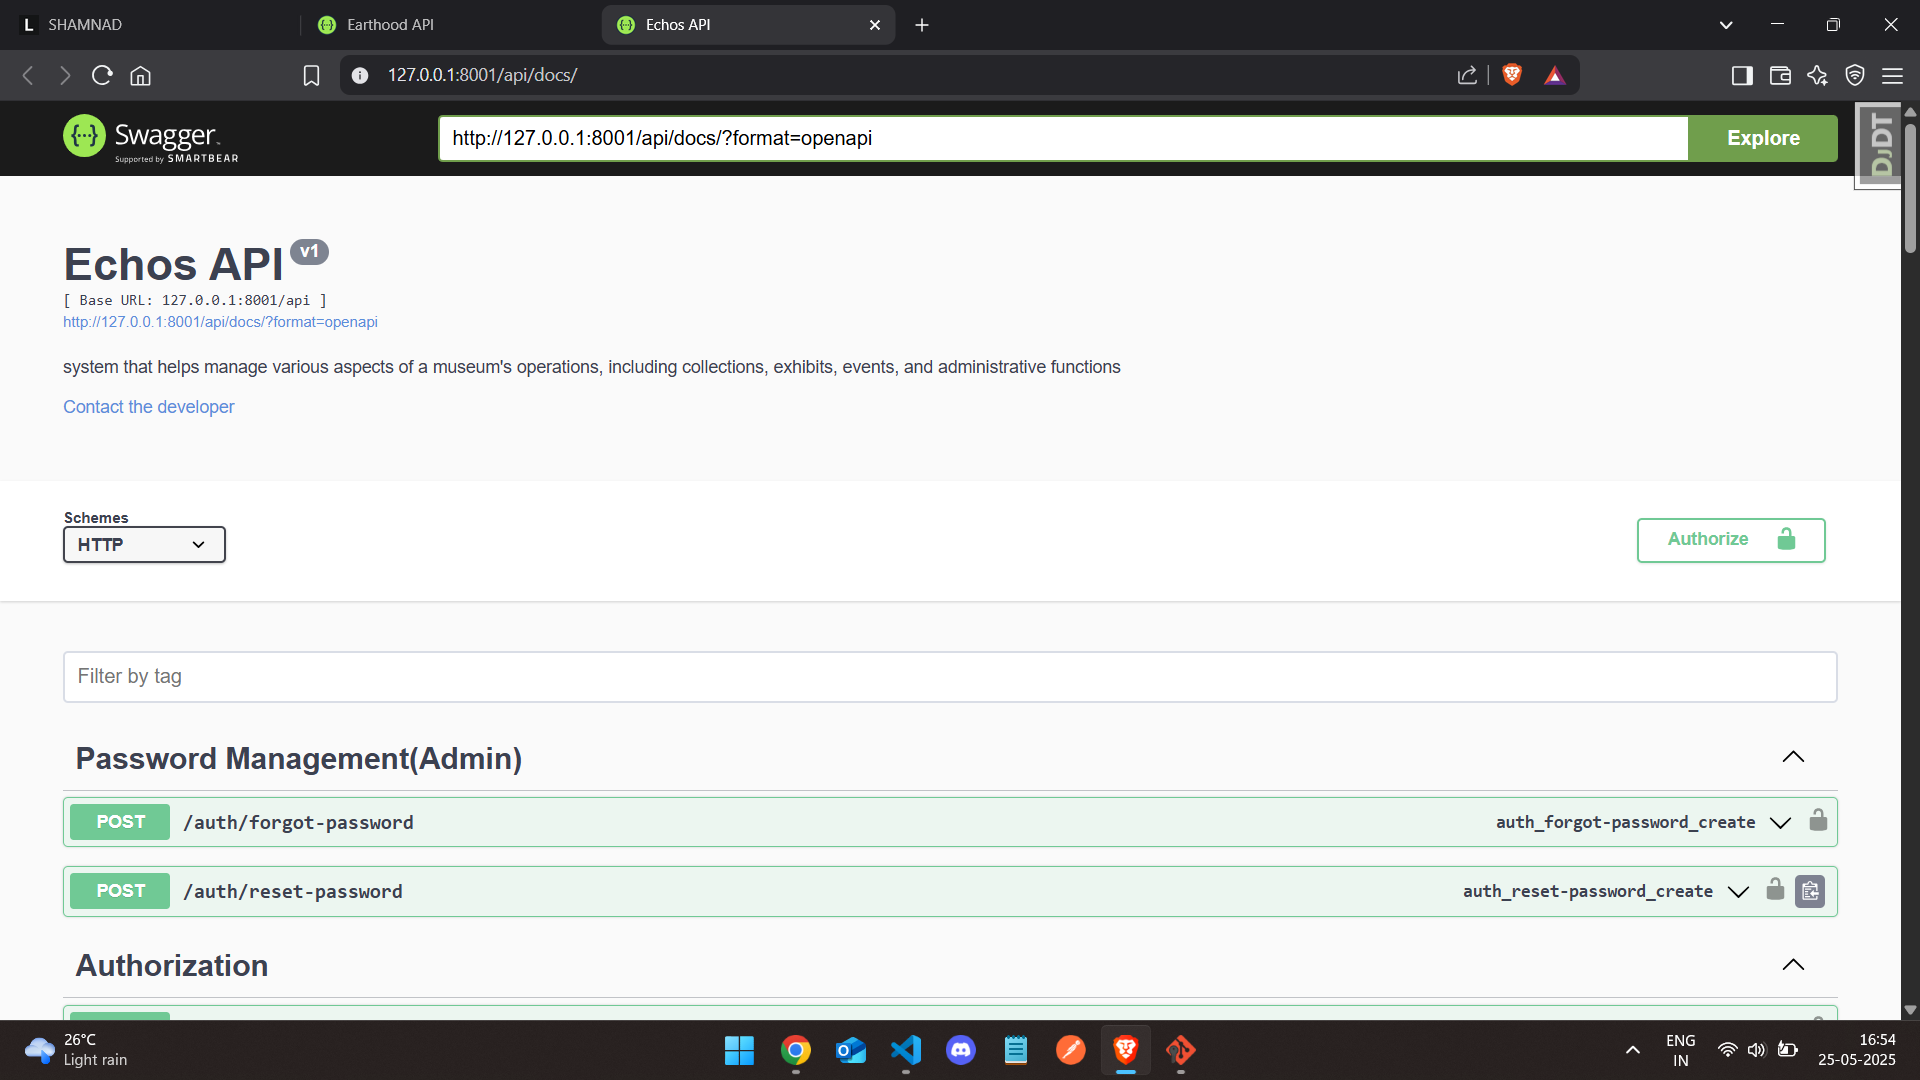This screenshot has width=1920, height=1080.
Task: Collapse the Password Management(Admin) section
Action: [1793, 757]
